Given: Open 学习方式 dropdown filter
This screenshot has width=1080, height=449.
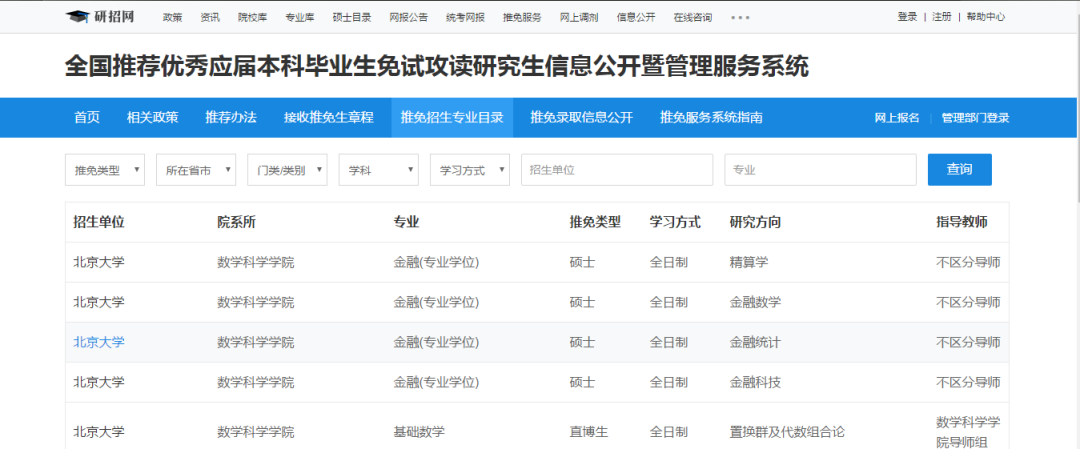Looking at the screenshot, I should tap(470, 170).
